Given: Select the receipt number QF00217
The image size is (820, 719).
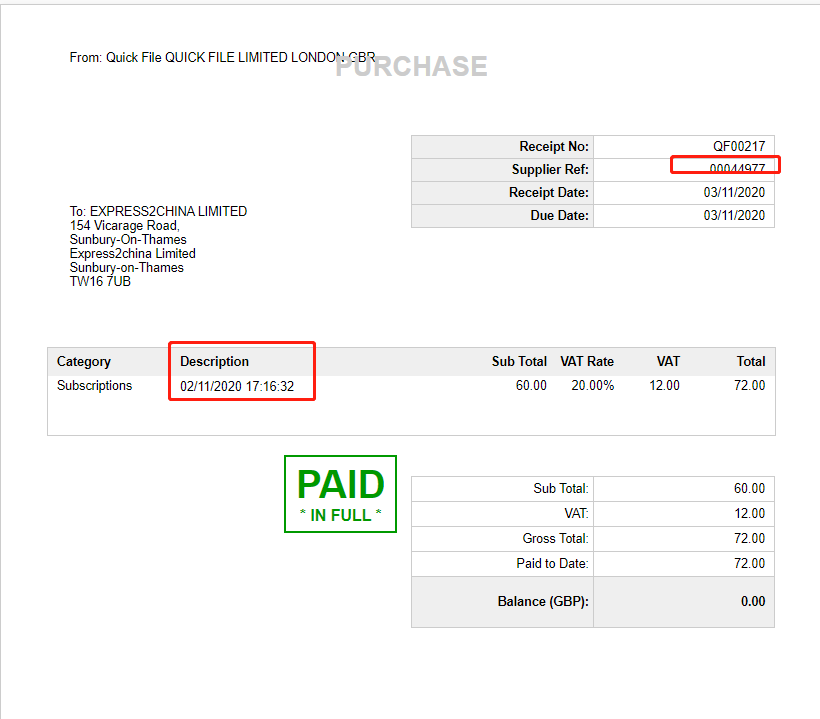Looking at the screenshot, I should point(738,147).
